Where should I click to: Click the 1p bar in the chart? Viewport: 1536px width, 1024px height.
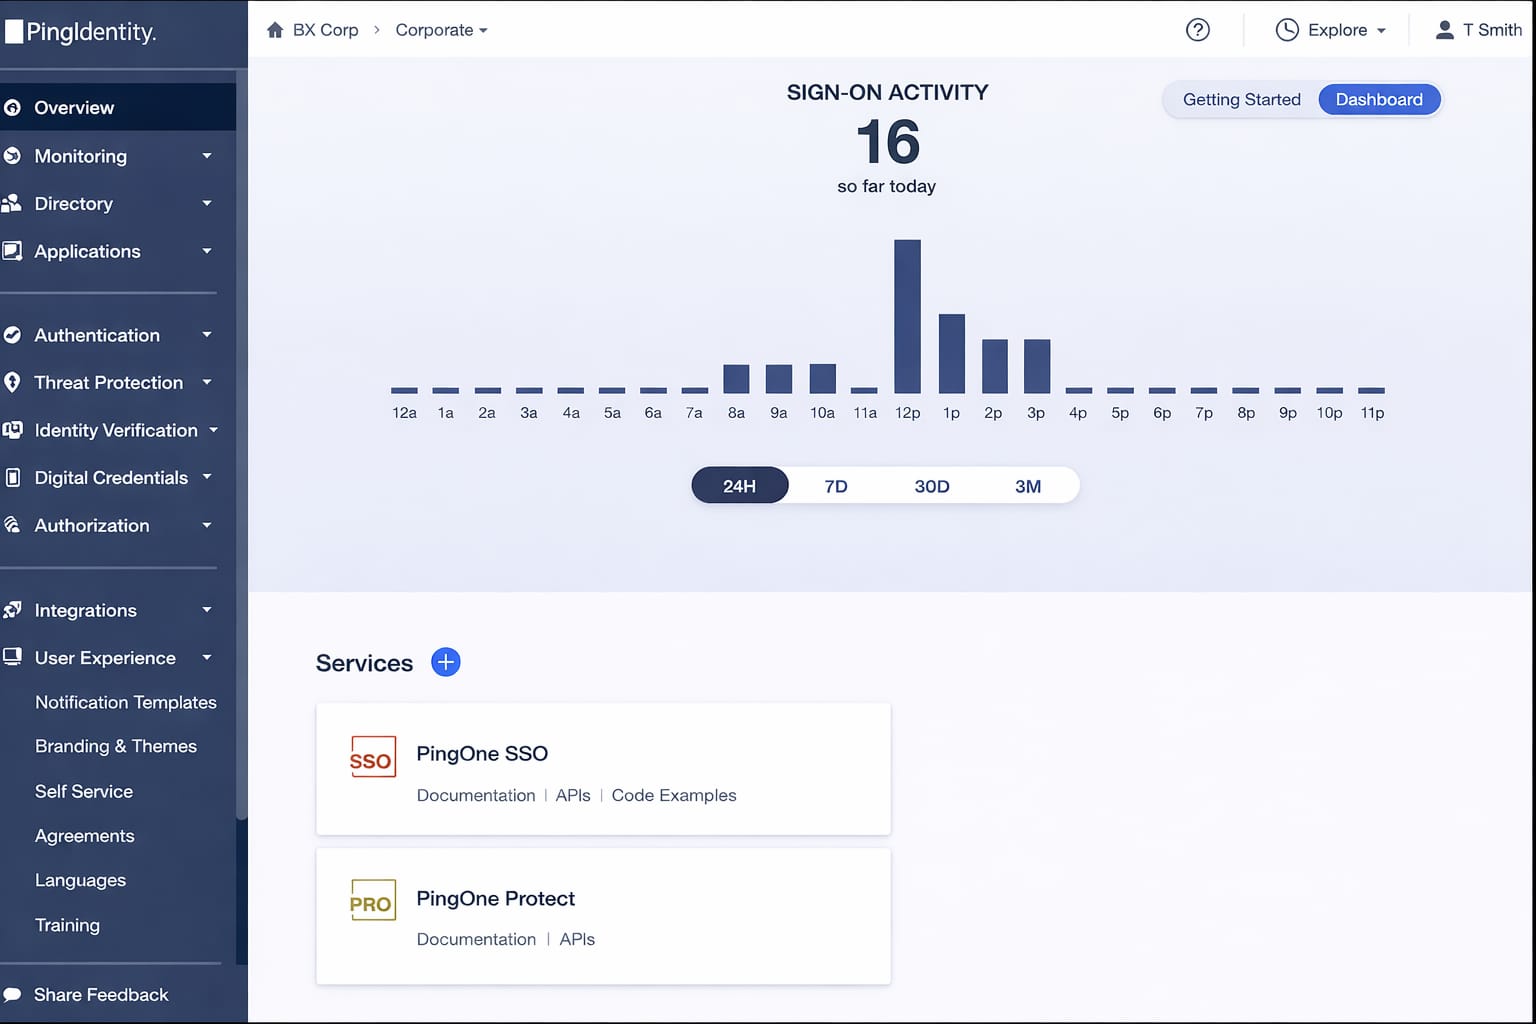952,353
